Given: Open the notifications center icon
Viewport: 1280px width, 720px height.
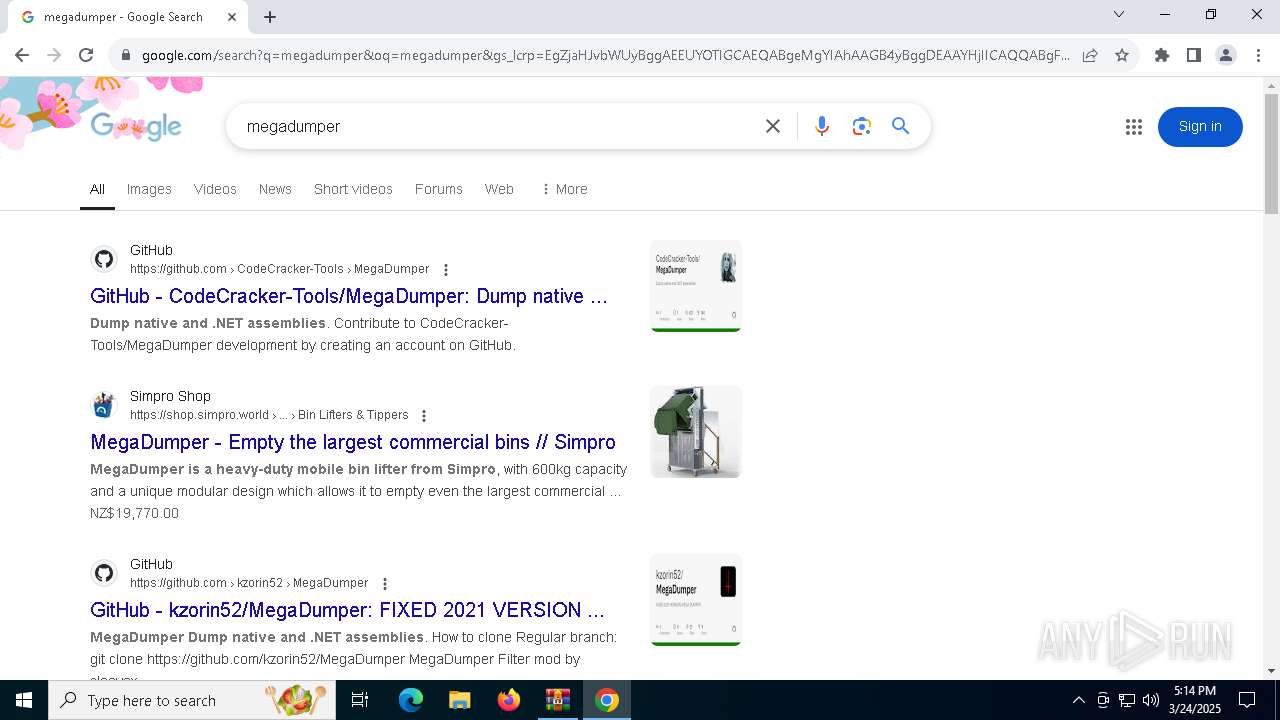Looking at the screenshot, I should tap(1247, 700).
